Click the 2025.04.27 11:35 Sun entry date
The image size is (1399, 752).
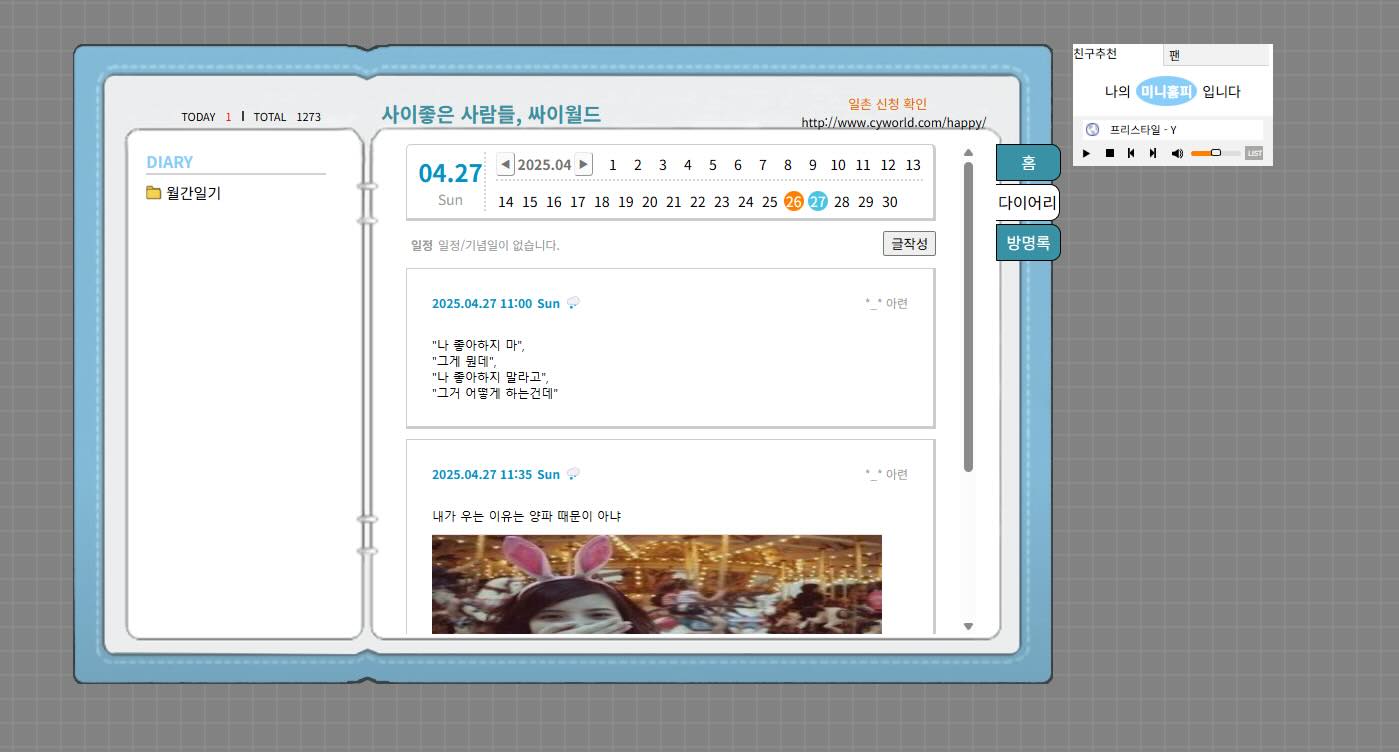click(x=496, y=475)
